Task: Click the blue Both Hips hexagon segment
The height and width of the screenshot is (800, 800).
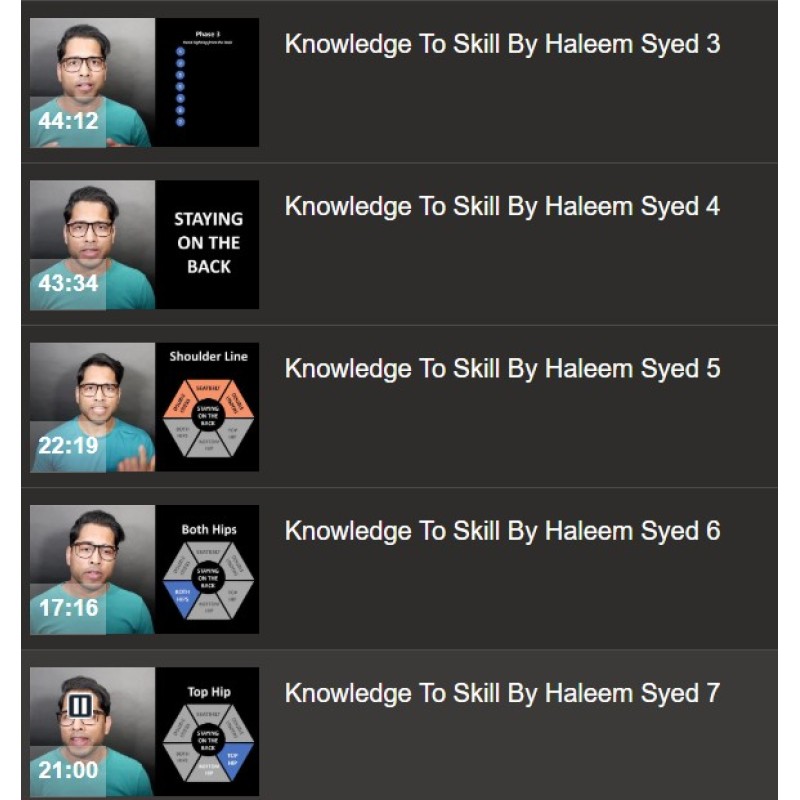Action: pyautogui.click(x=182, y=597)
